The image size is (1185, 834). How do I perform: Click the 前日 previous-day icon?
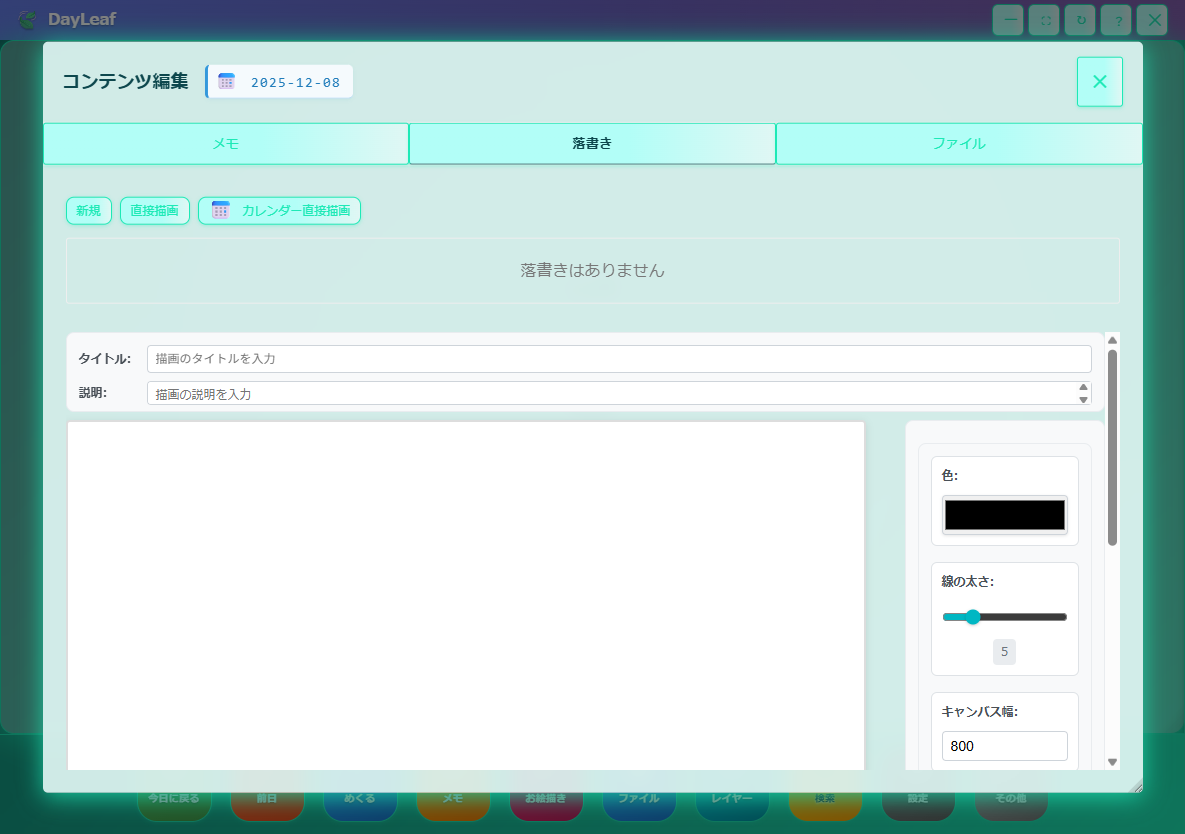(x=267, y=797)
